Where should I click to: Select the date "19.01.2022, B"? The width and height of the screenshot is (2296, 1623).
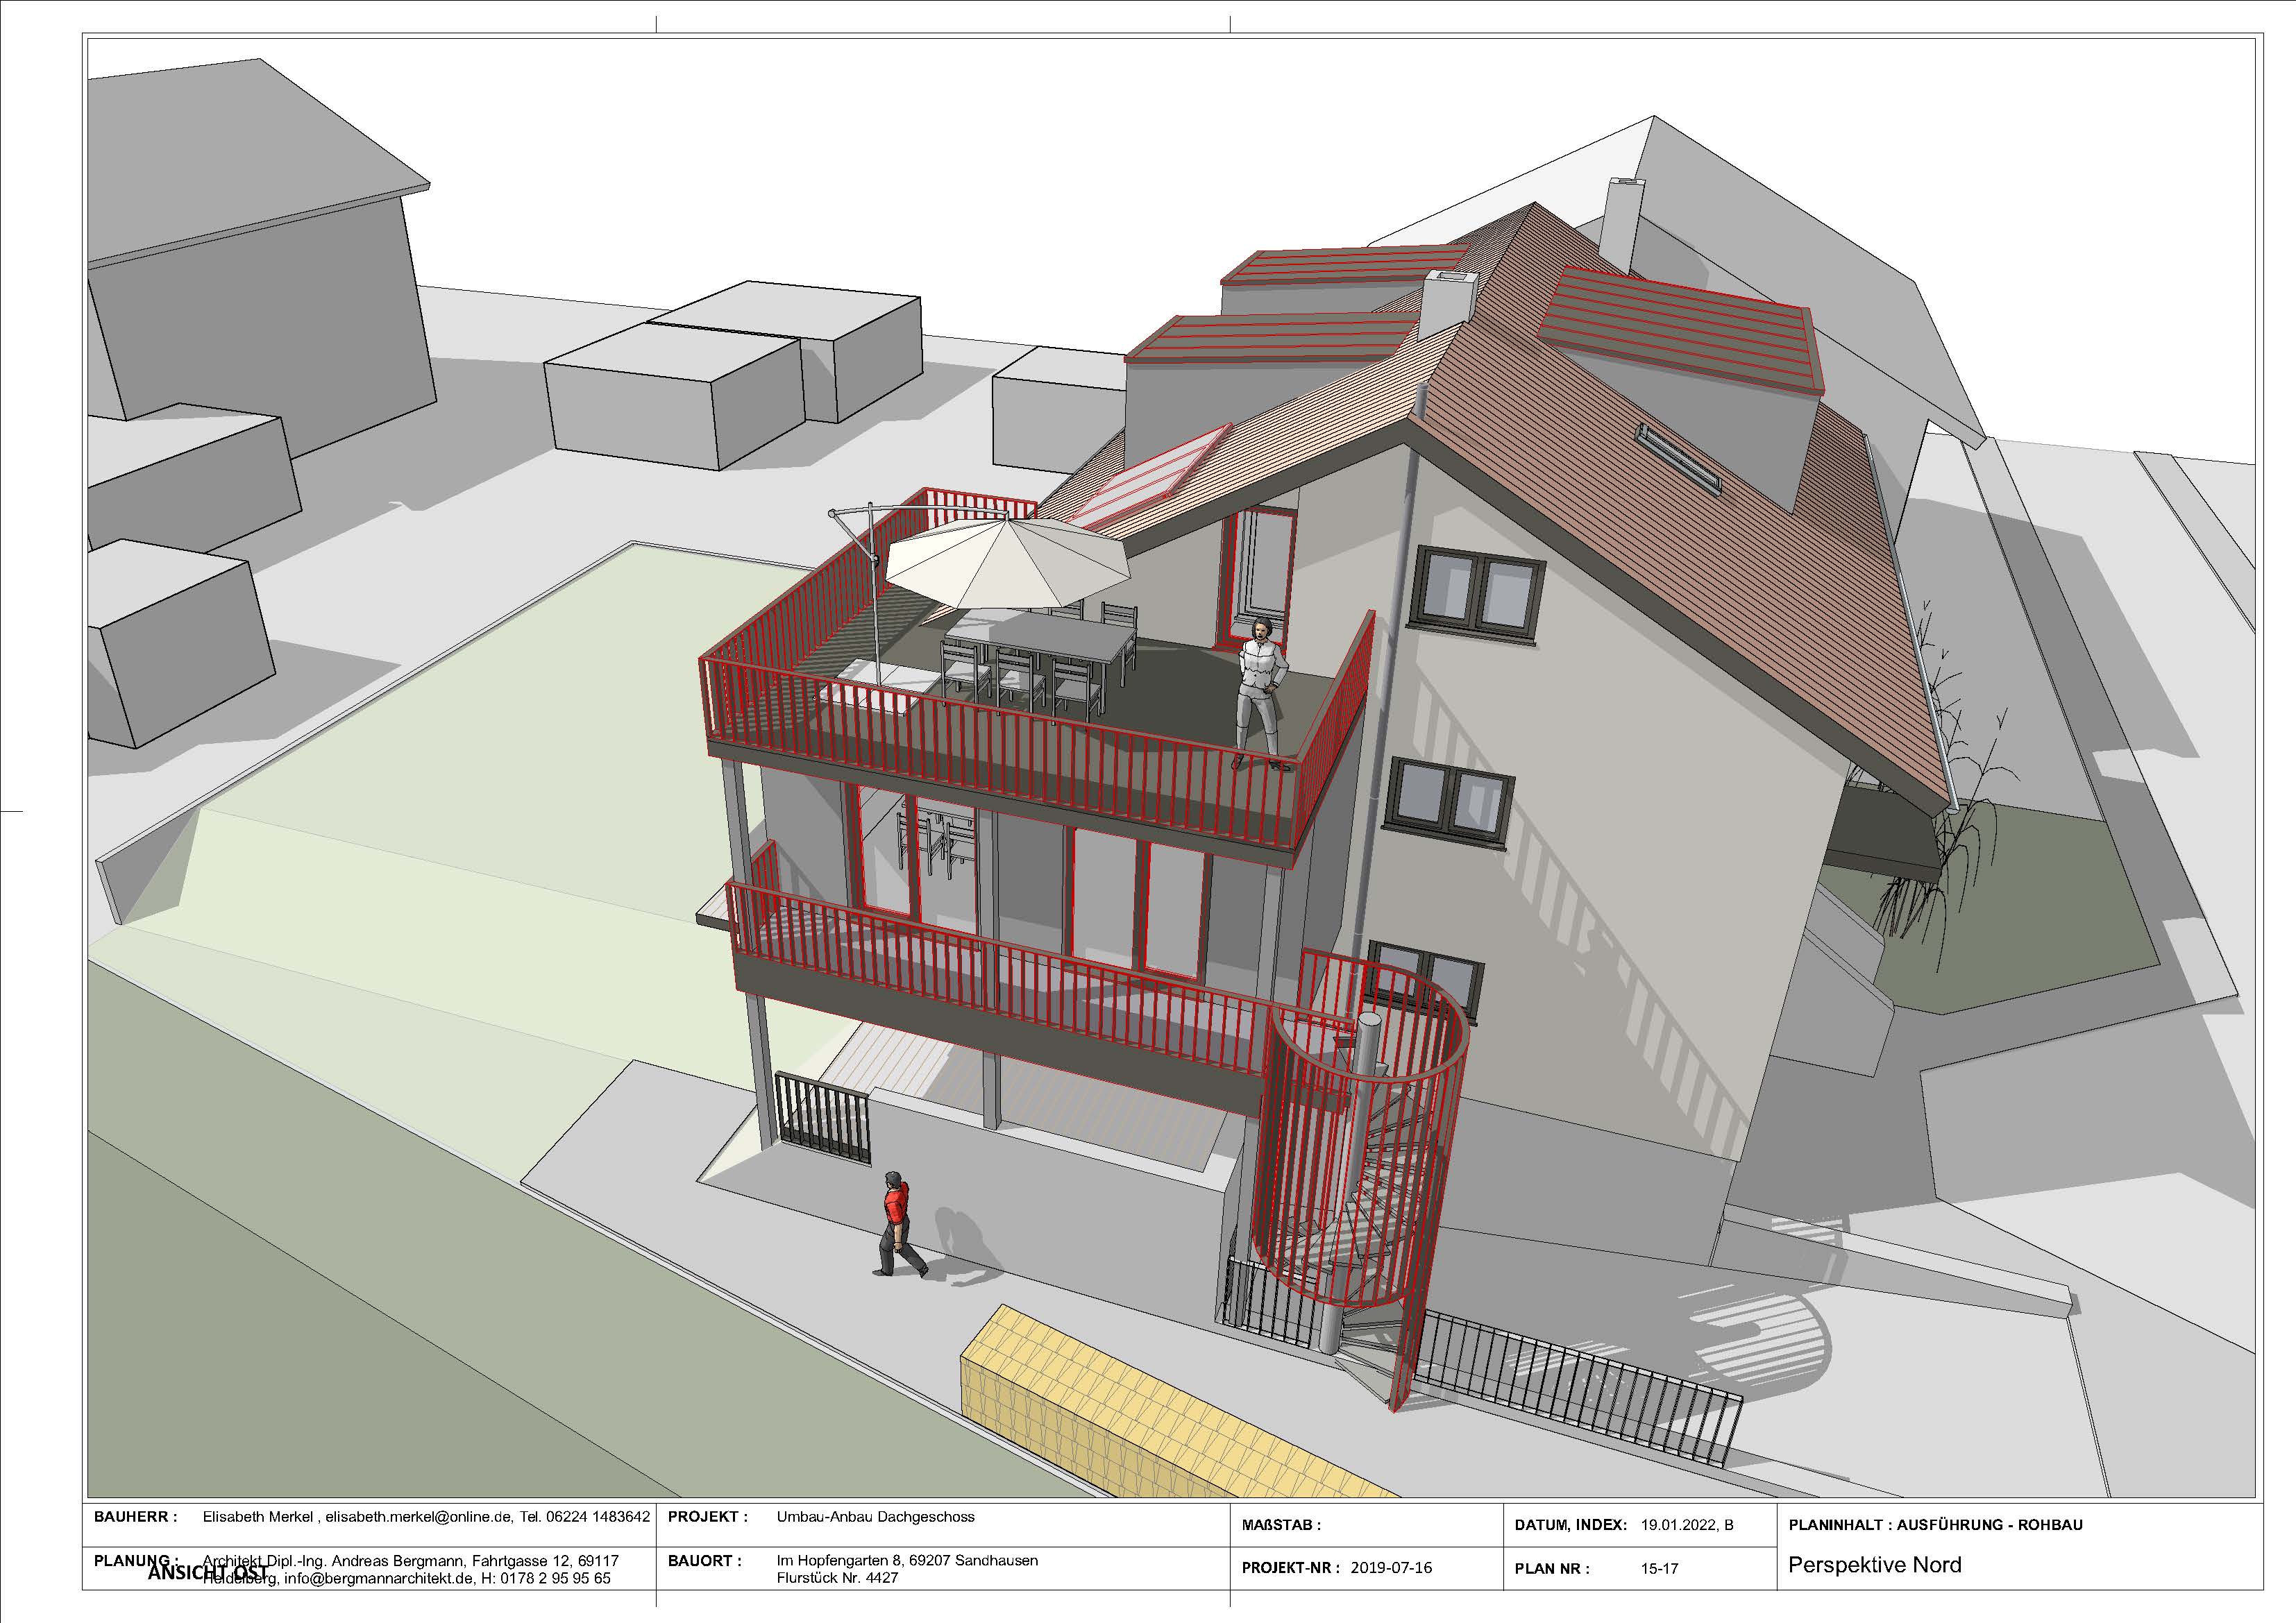(x=1687, y=1525)
